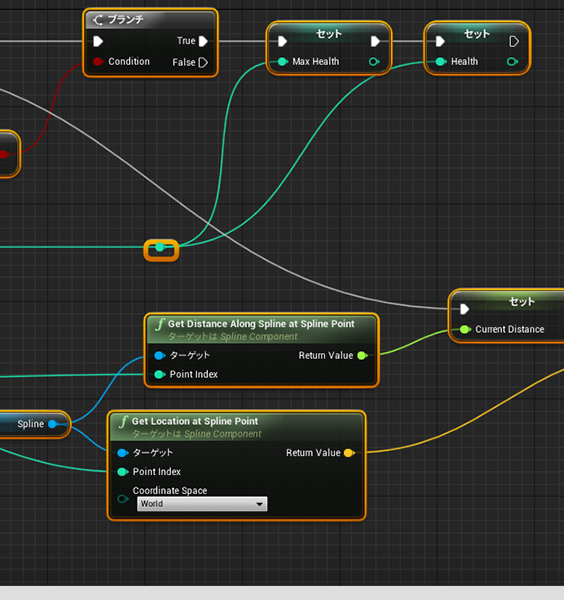Viewport: 564px width, 600px height.
Task: Click Return Value pin of Get Distance Along Spline
Action: tap(362, 355)
